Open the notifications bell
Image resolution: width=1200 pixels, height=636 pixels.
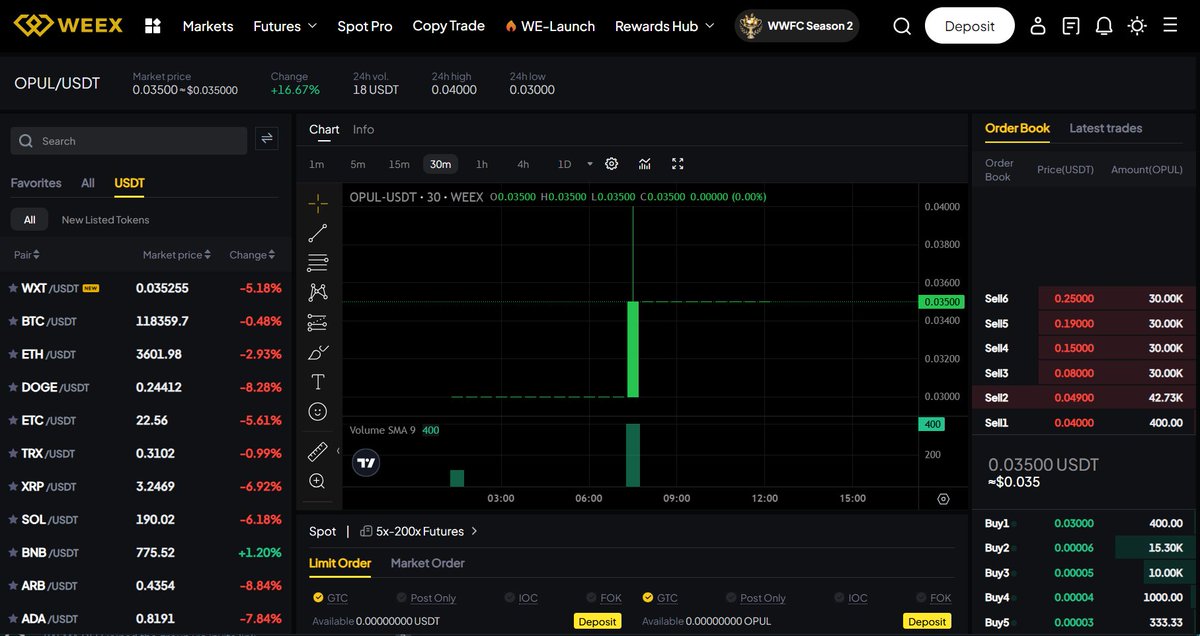pyautogui.click(x=1104, y=26)
